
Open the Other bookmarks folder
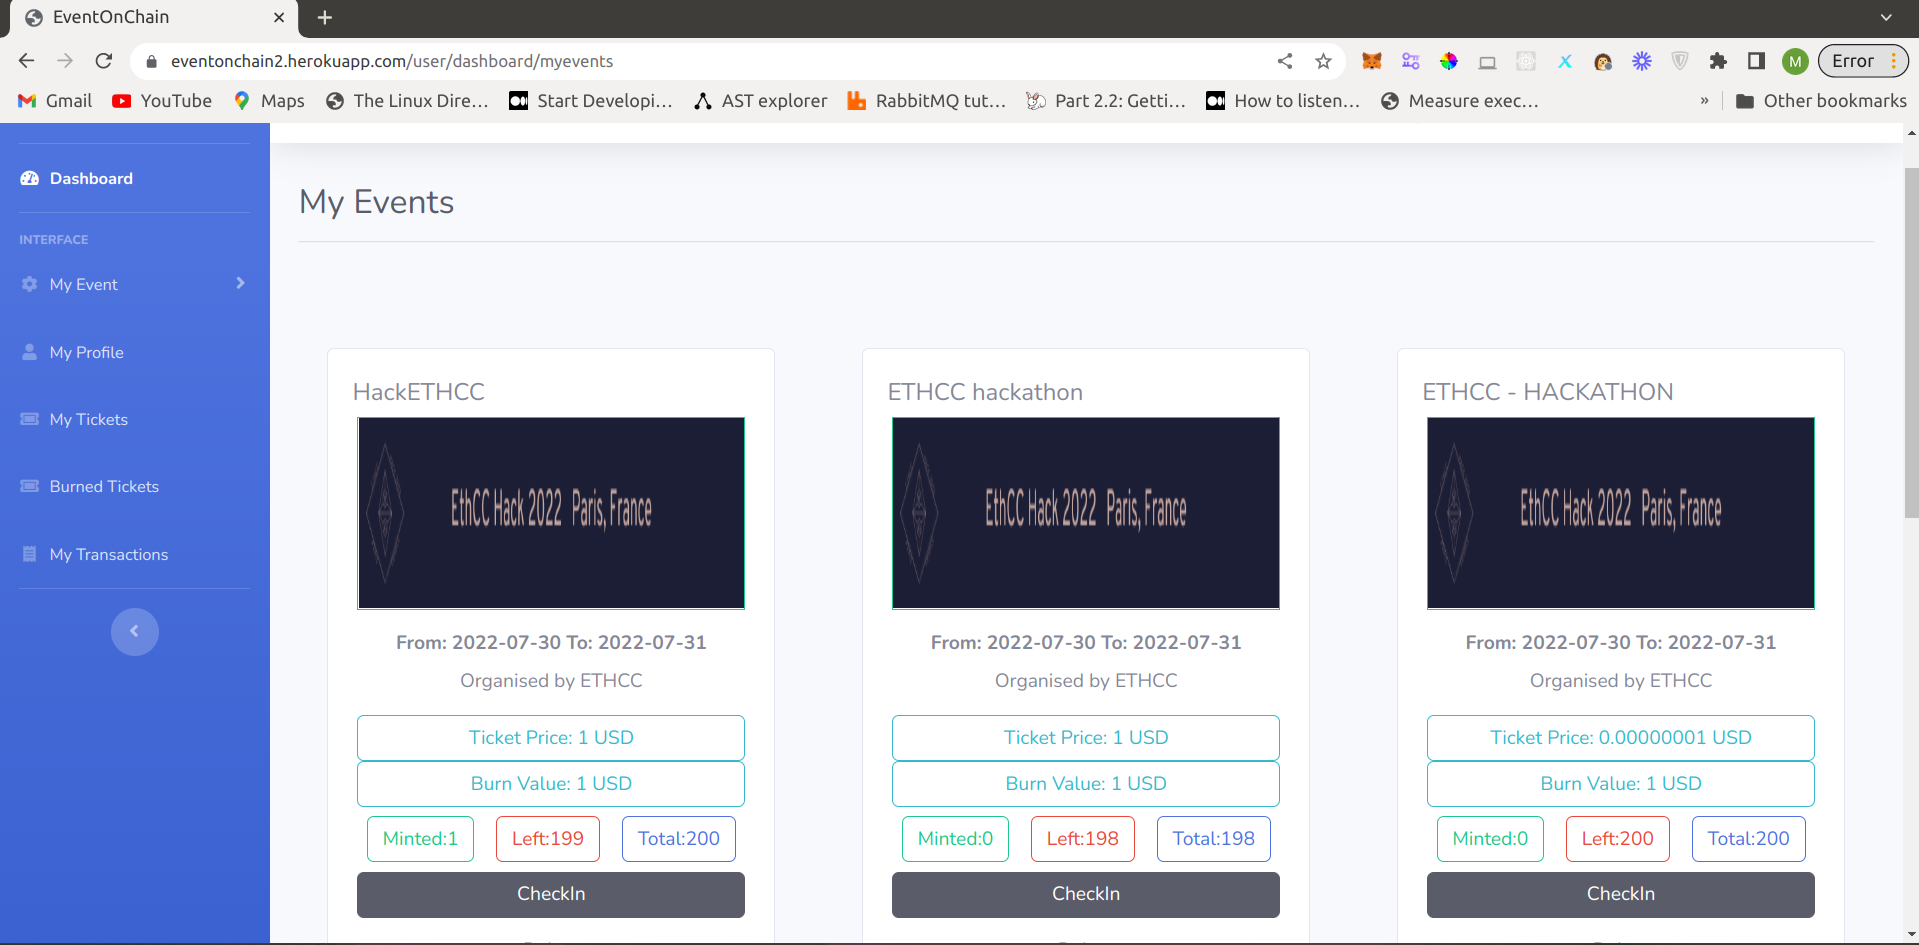click(x=1821, y=101)
